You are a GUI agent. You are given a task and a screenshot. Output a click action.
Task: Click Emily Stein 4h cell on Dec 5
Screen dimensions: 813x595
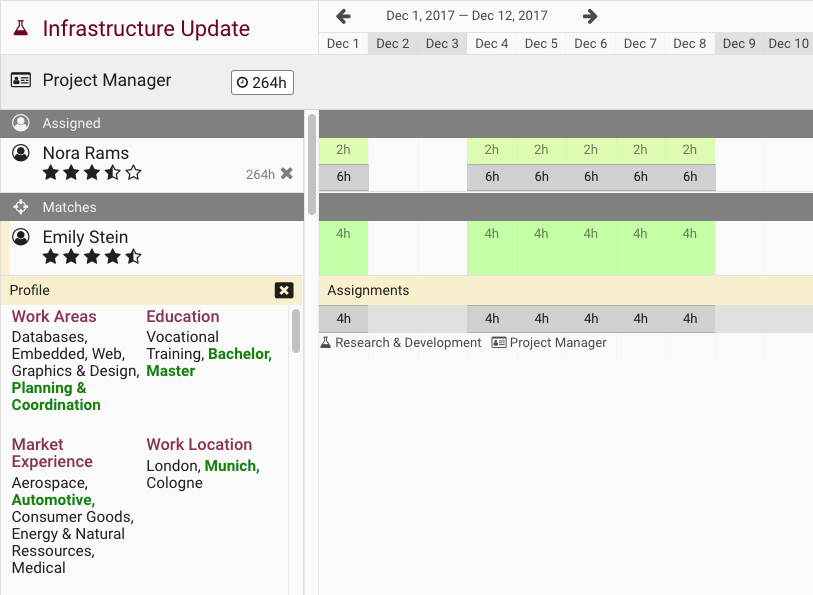coord(541,248)
